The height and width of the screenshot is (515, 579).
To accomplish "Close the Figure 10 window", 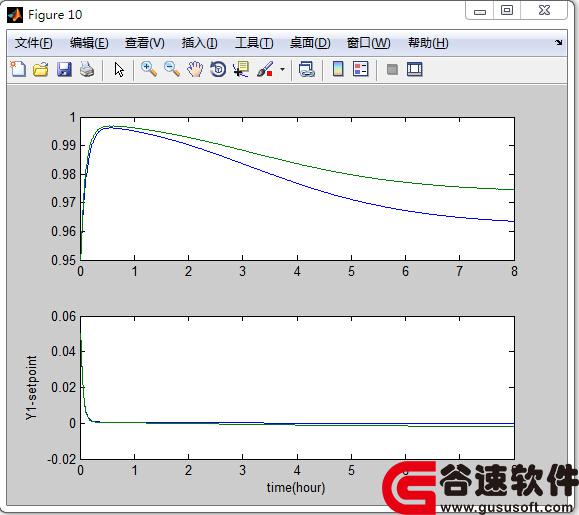I will (x=544, y=10).
